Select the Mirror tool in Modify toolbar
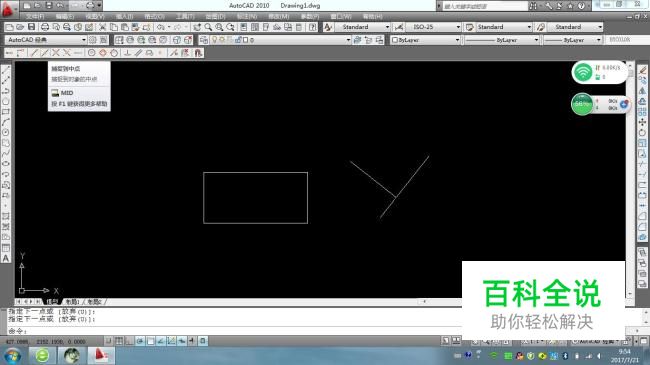 642,91
